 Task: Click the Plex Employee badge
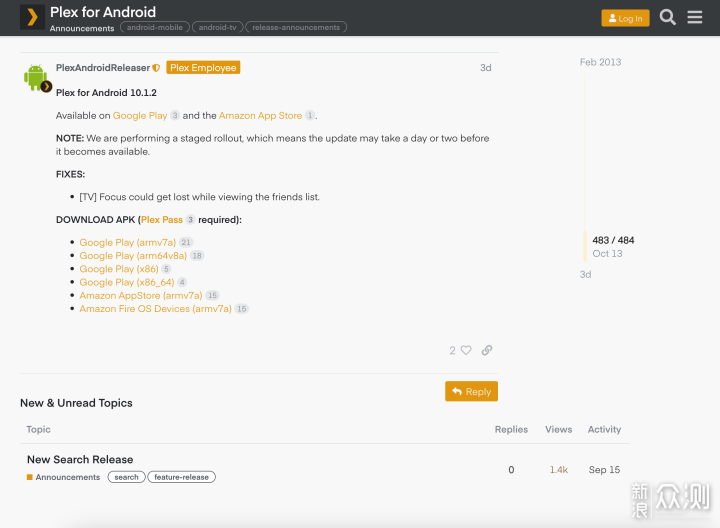[203, 68]
